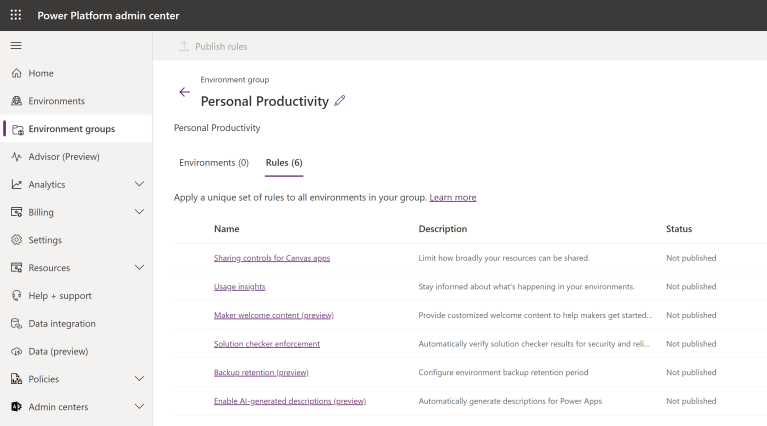Screen dimensions: 767x426
Task: Expand the Billing menu chevron
Action: pyautogui.click(x=139, y=212)
